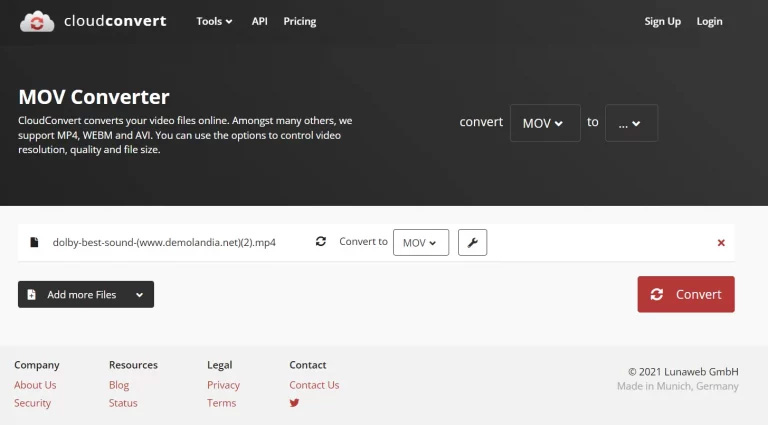Click the Login link
Screen dimensions: 768x425
(x=709, y=21)
